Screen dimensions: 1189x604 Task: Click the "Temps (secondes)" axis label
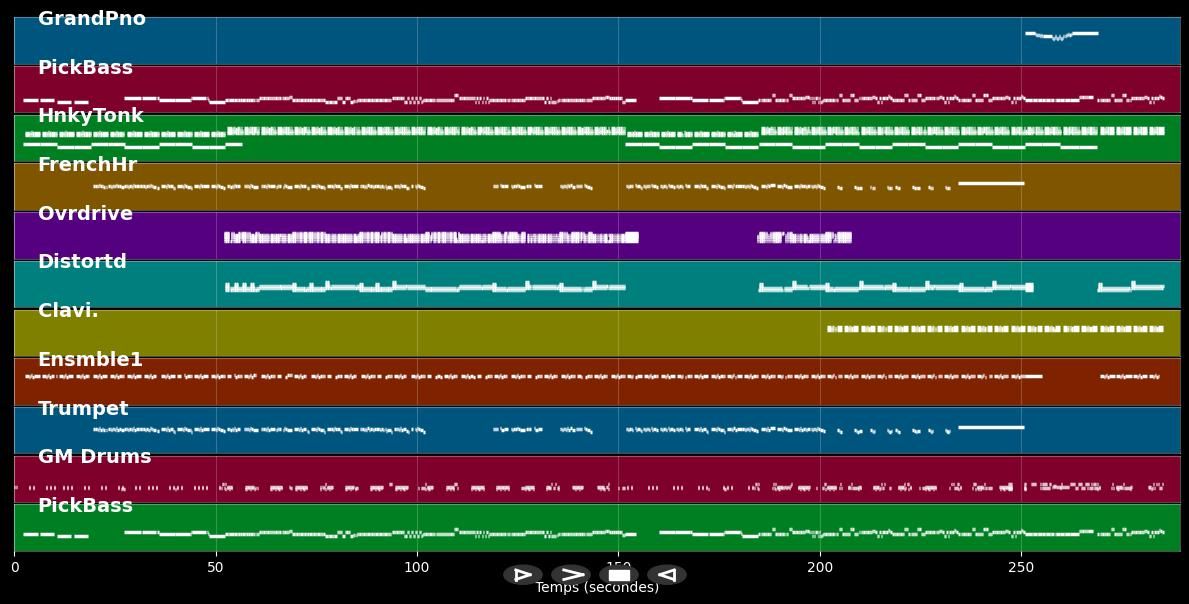click(597, 588)
